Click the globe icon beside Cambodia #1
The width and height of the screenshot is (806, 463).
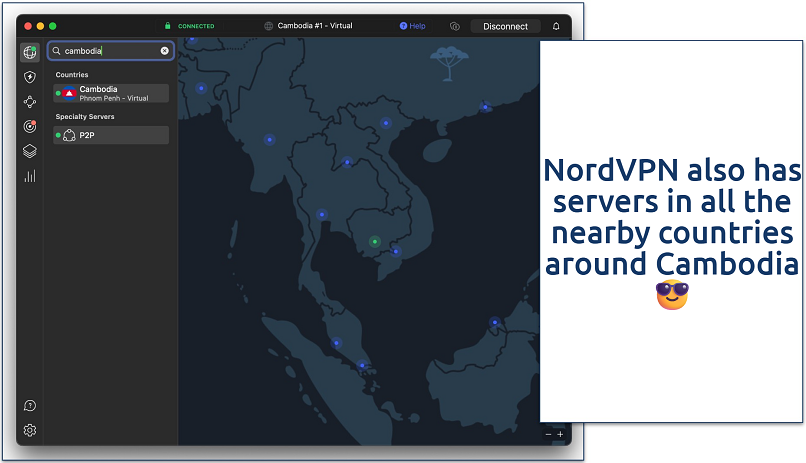tap(268, 26)
